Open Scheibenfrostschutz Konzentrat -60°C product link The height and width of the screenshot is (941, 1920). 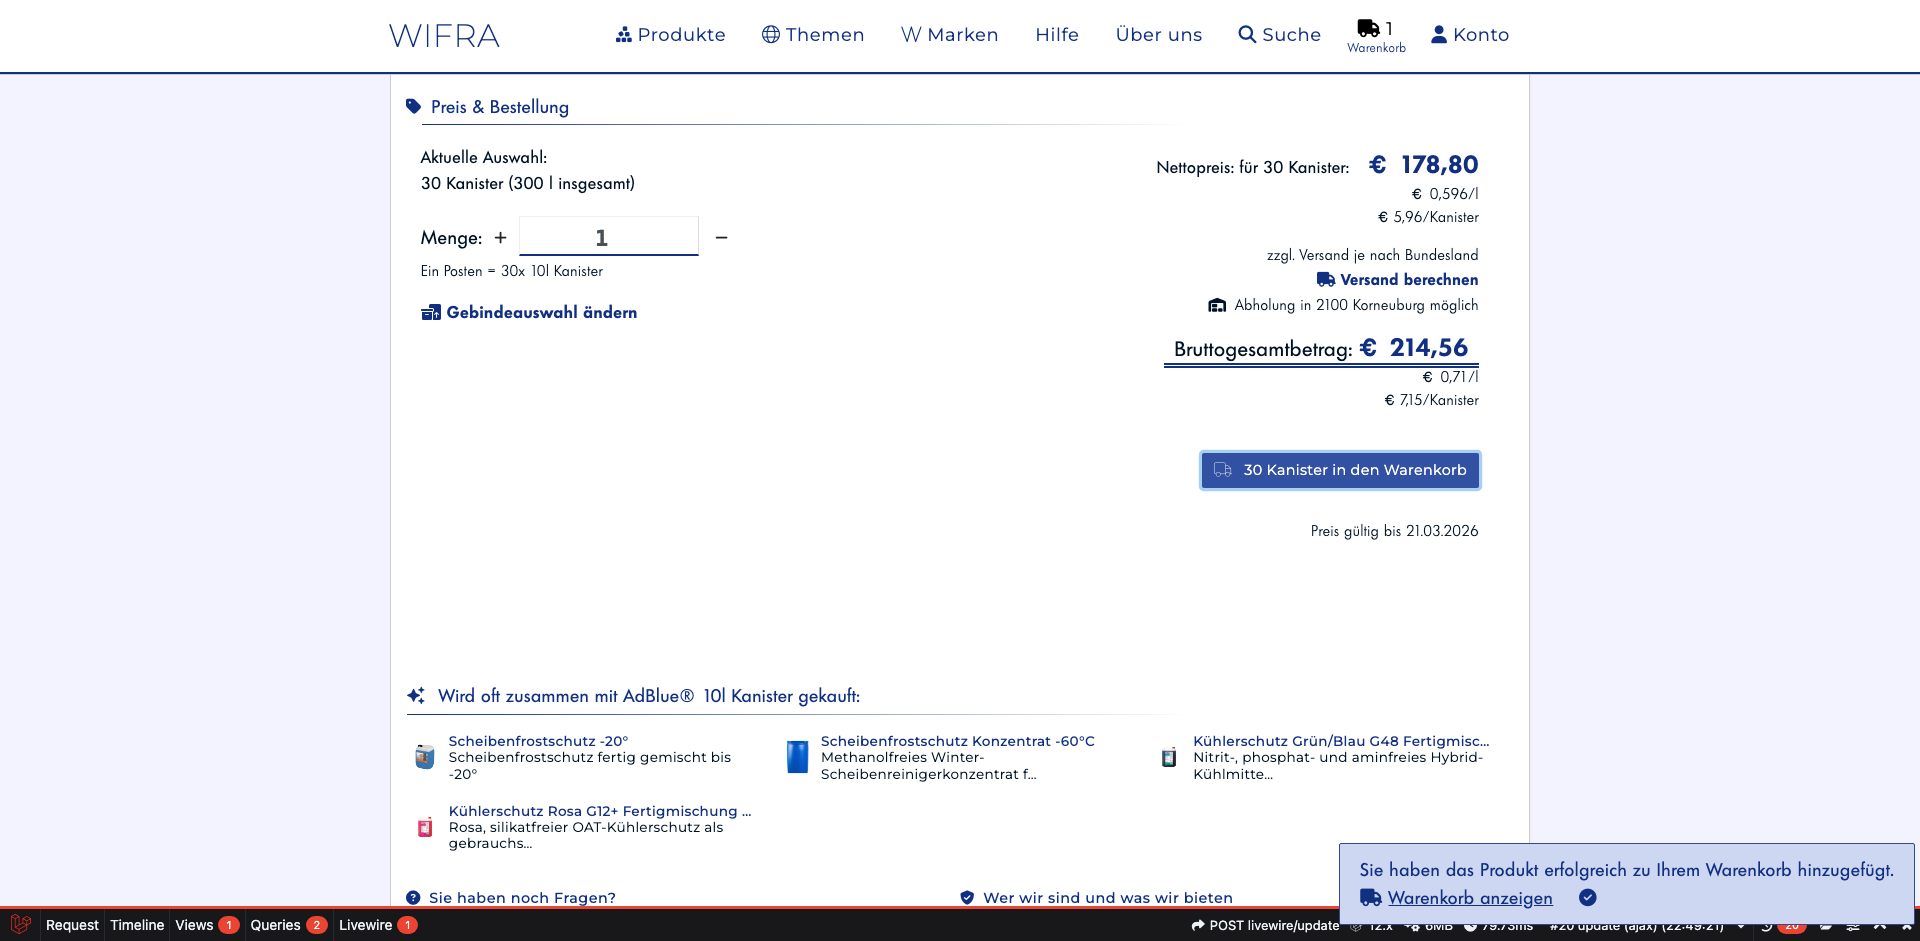pos(957,741)
